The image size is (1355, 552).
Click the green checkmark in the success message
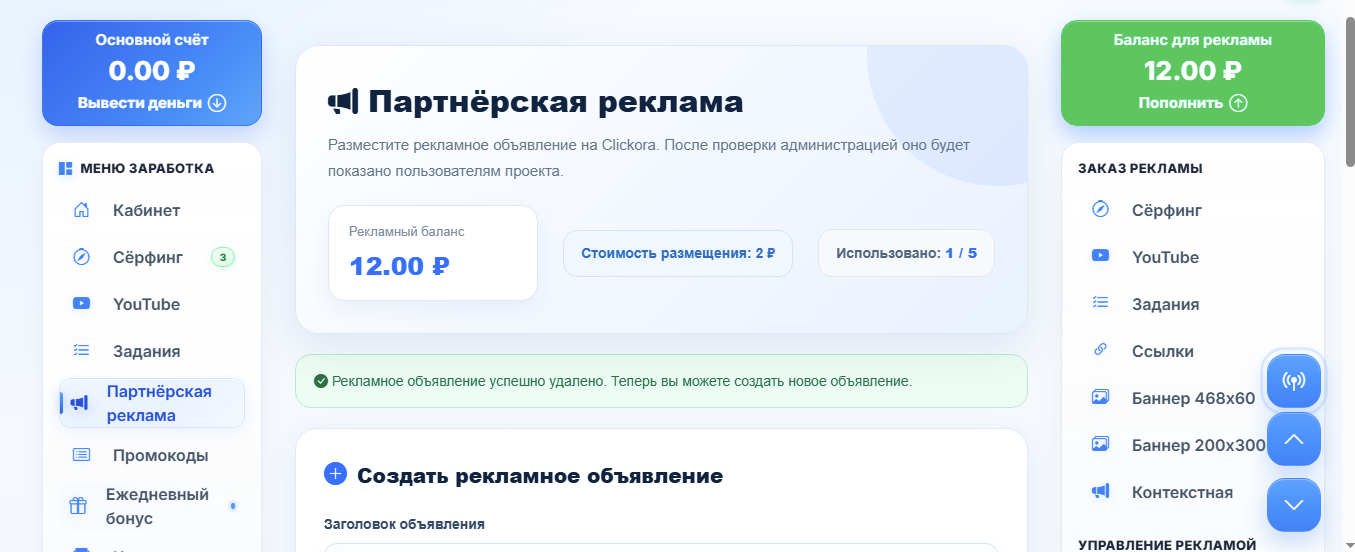pyautogui.click(x=321, y=381)
